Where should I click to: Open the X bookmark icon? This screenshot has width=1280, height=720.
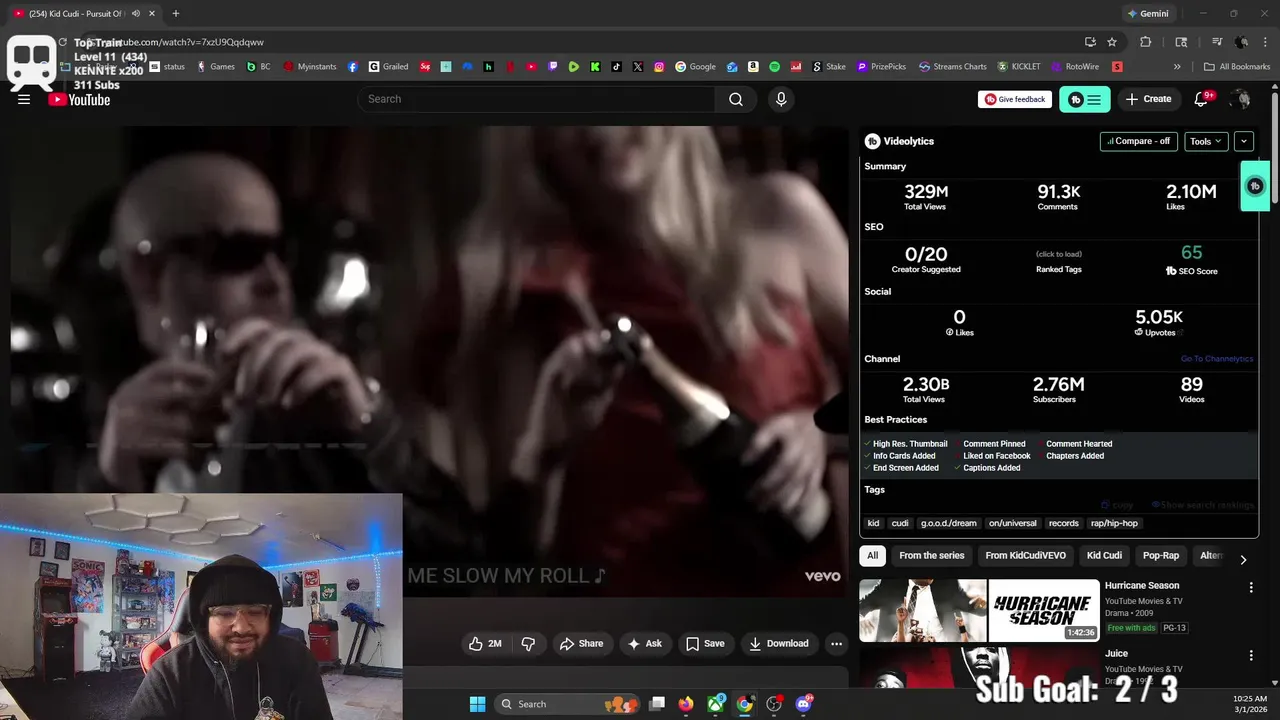pos(638,67)
